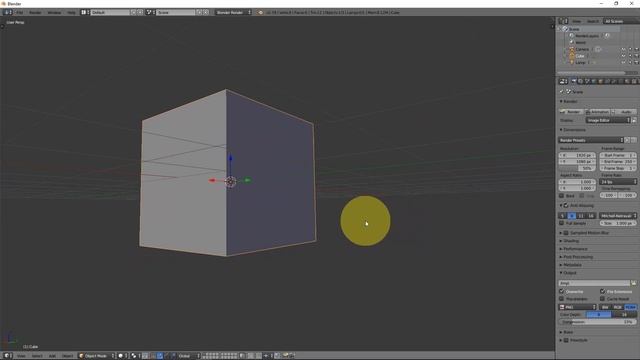Viewport: 640px width, 360px height.
Task: Click the Start Frame field
Action: click(618, 156)
